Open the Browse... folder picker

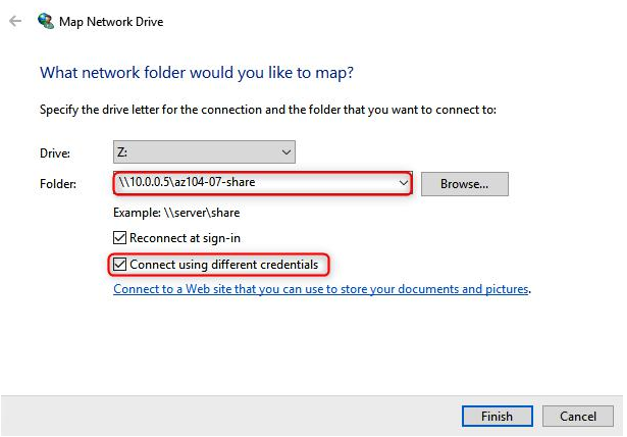[465, 184]
